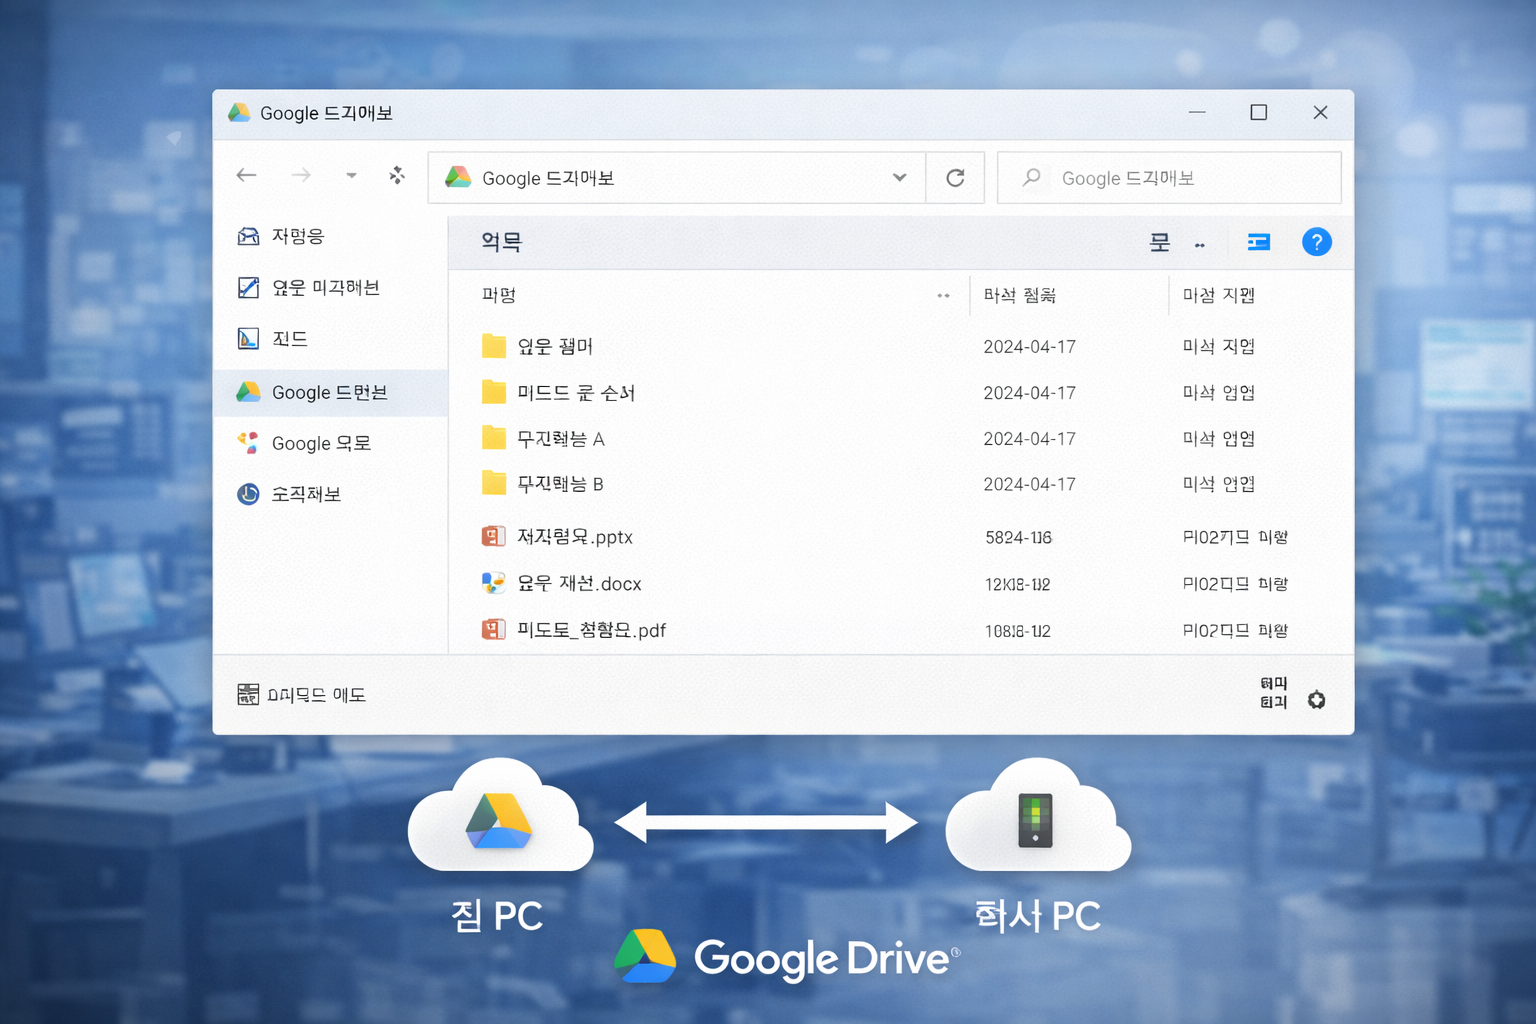Image resolution: width=1536 pixels, height=1024 pixels.
Task: Select the first folder in the list
Action: point(555,346)
